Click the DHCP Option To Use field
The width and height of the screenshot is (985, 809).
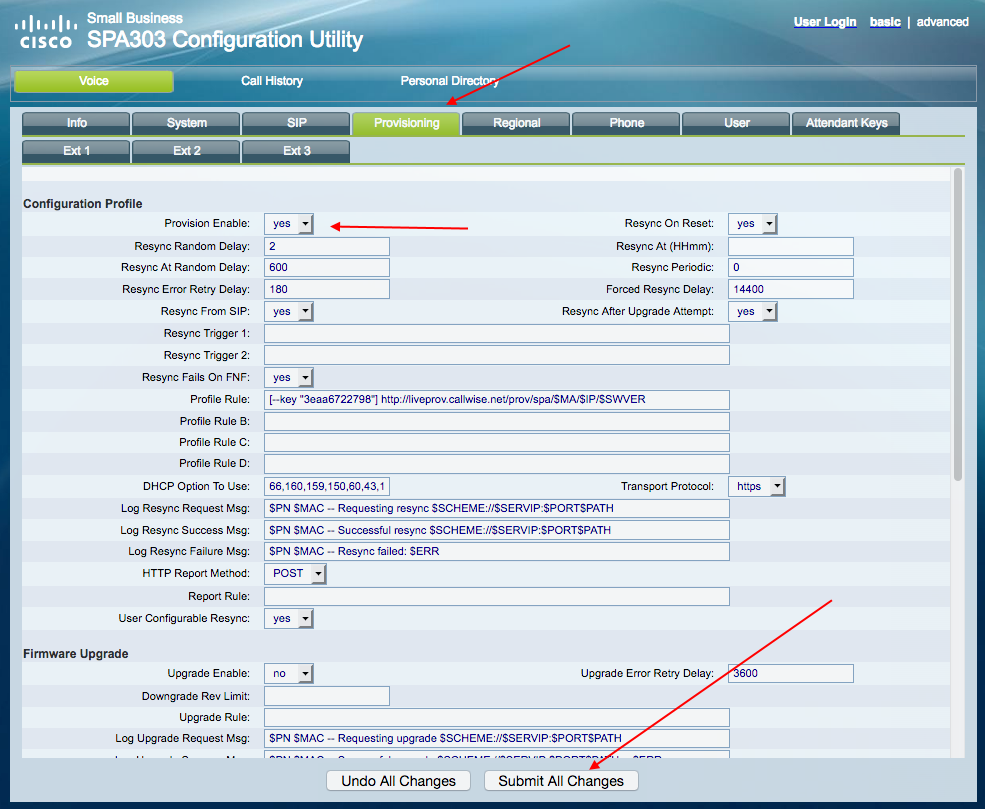[327, 486]
